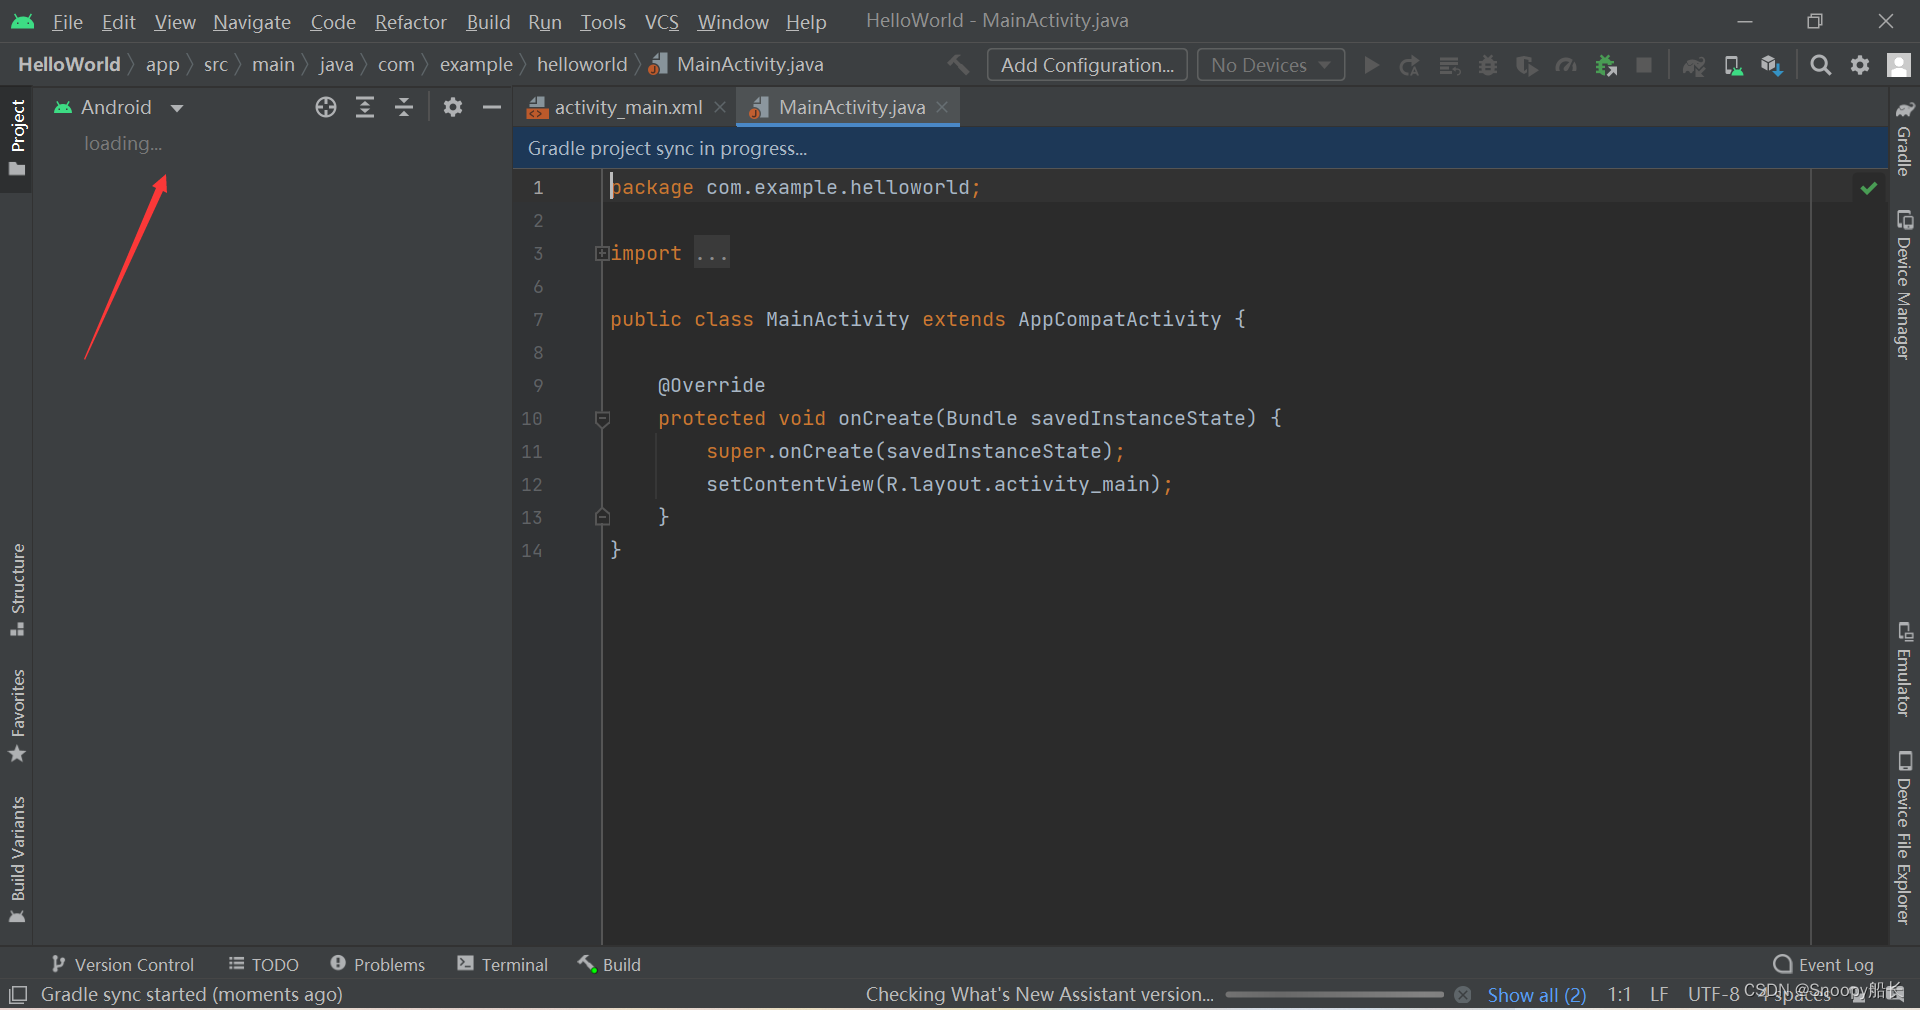Click the HelloWorld root breadcrumb
The height and width of the screenshot is (1010, 1920).
tap(69, 65)
